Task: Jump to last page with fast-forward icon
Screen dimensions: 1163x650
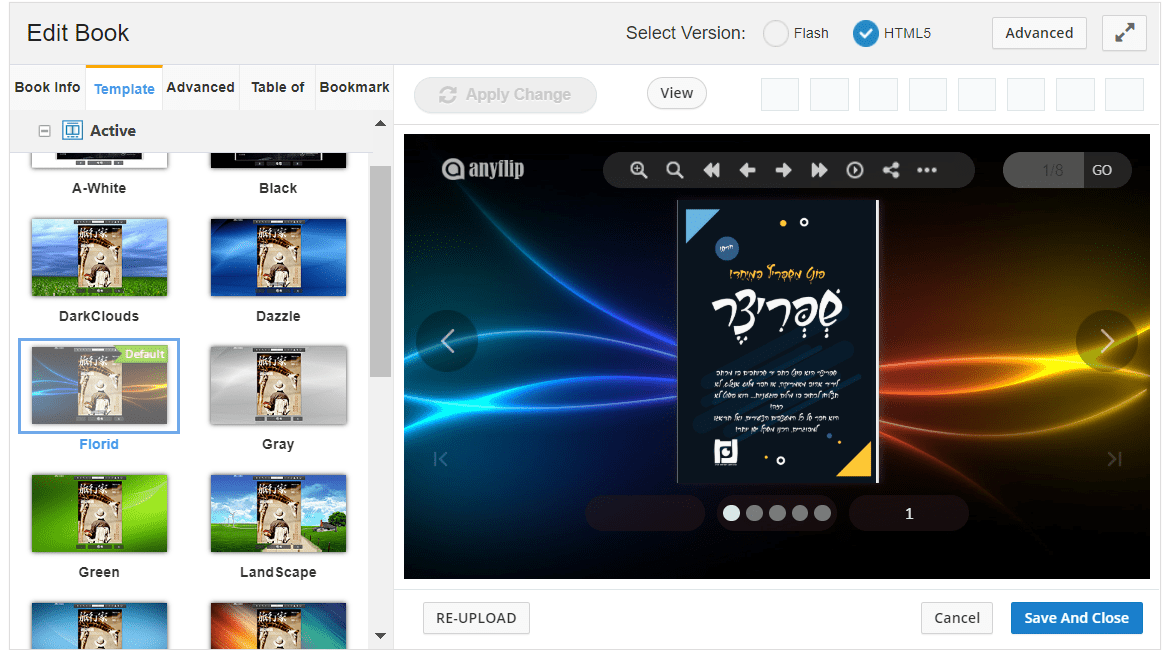Action: click(x=819, y=170)
